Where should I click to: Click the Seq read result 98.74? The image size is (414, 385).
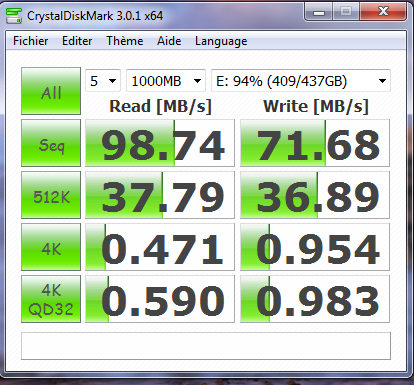tap(160, 143)
